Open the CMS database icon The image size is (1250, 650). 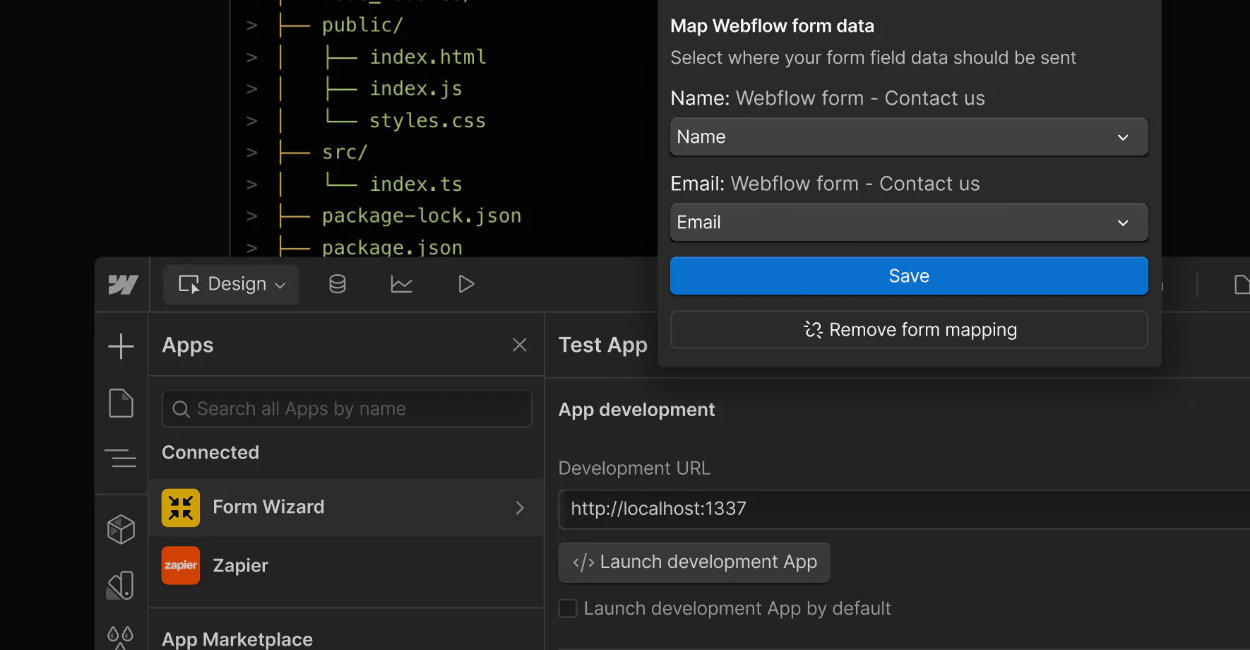[x=338, y=285]
